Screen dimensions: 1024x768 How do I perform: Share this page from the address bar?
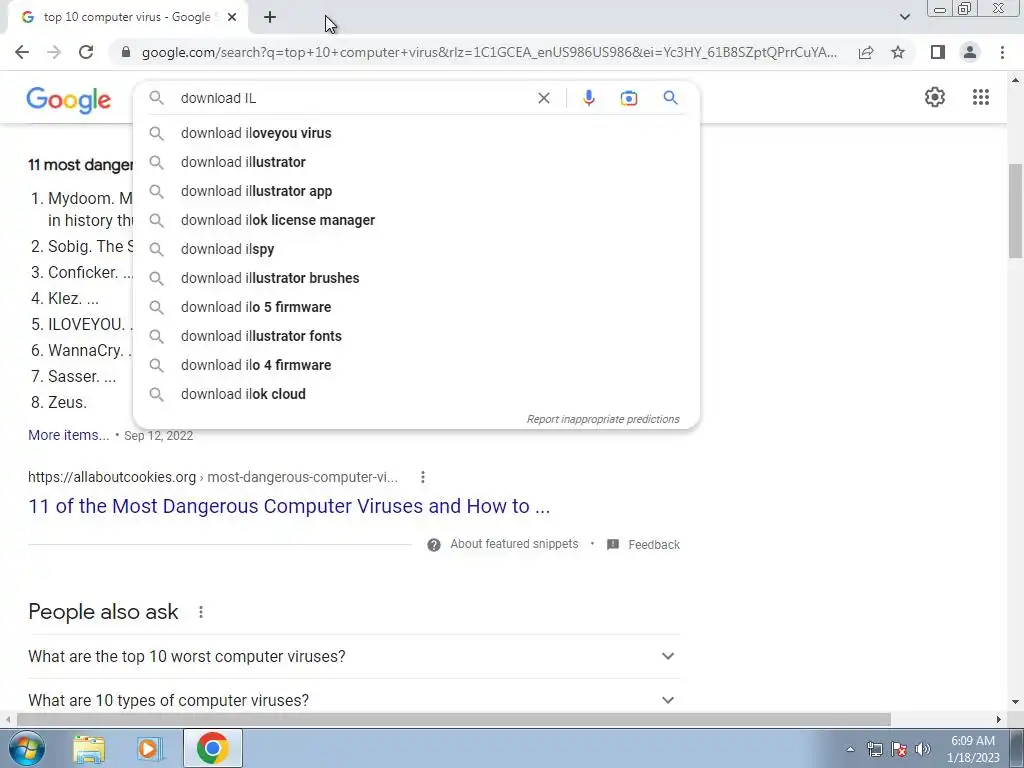tap(866, 52)
